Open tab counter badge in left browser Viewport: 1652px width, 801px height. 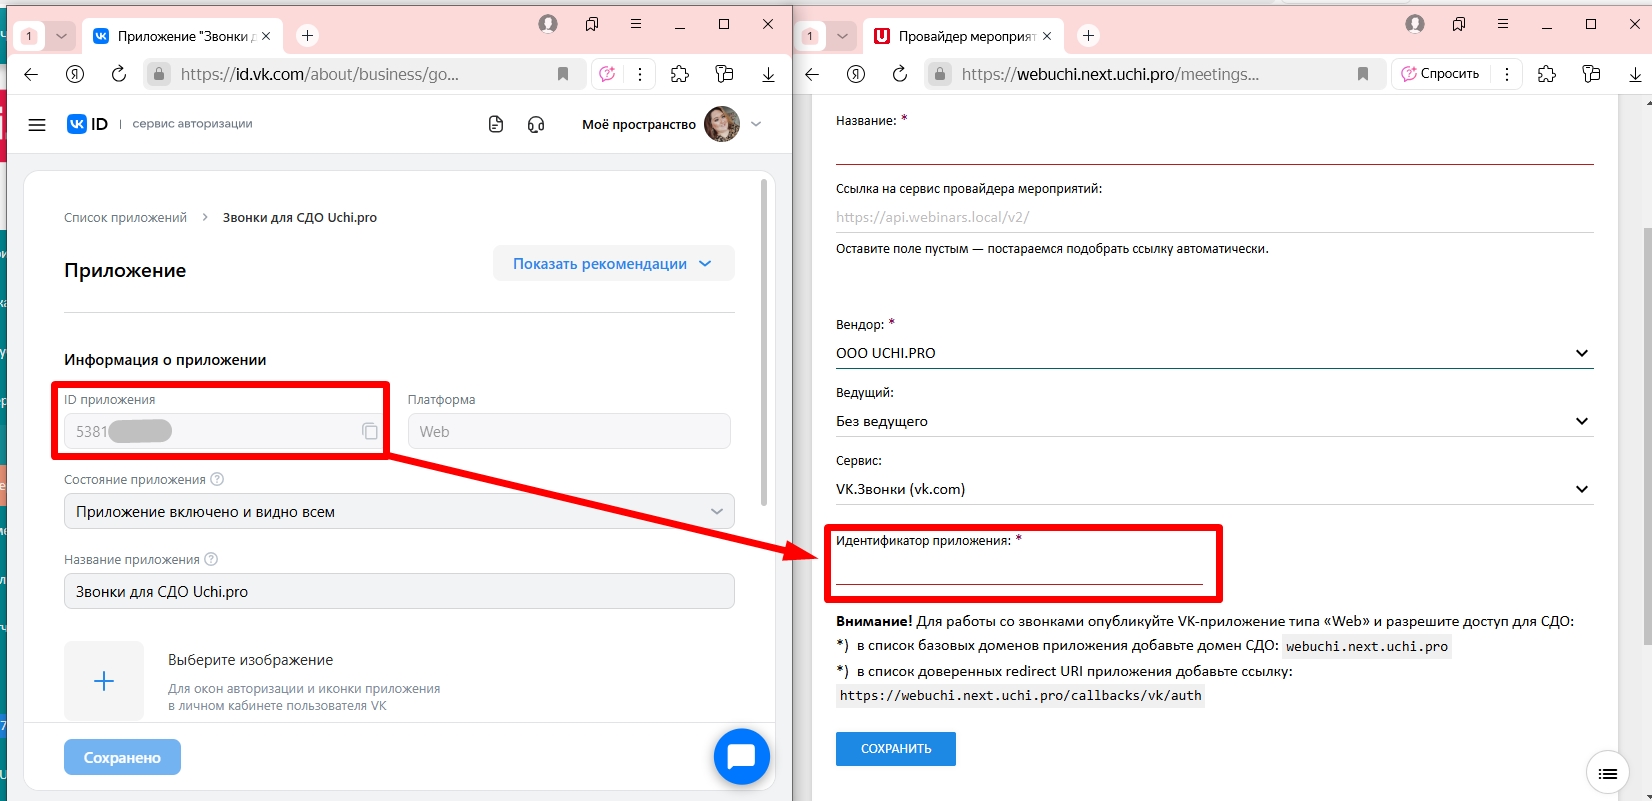[29, 36]
